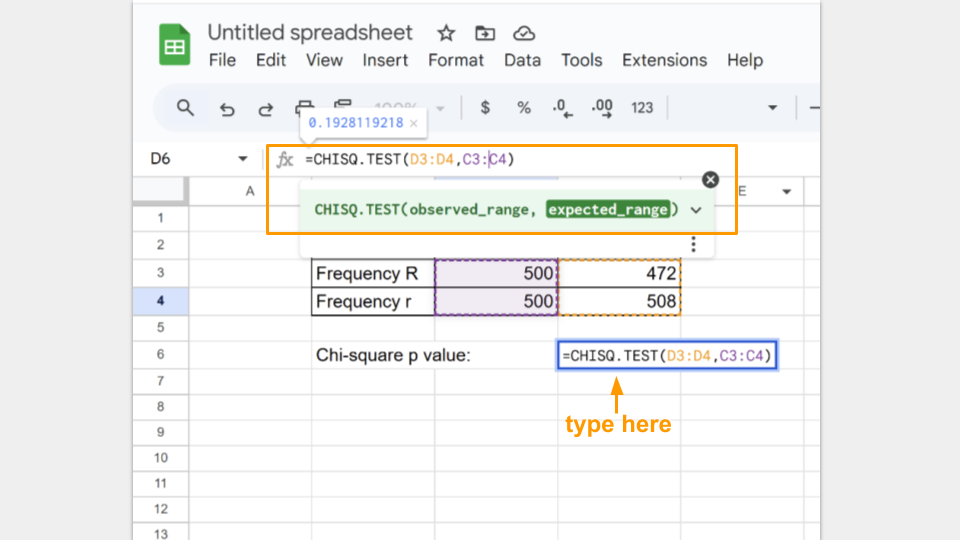Open the Extensions menu
Image resolution: width=960 pixels, height=540 pixels.
point(664,60)
